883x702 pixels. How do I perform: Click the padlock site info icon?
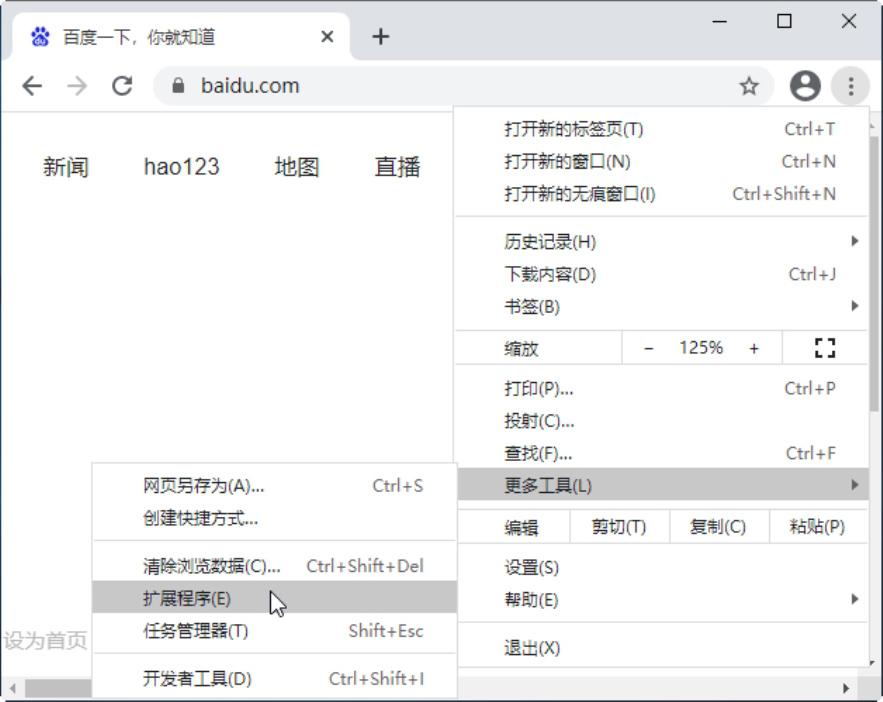point(178,86)
